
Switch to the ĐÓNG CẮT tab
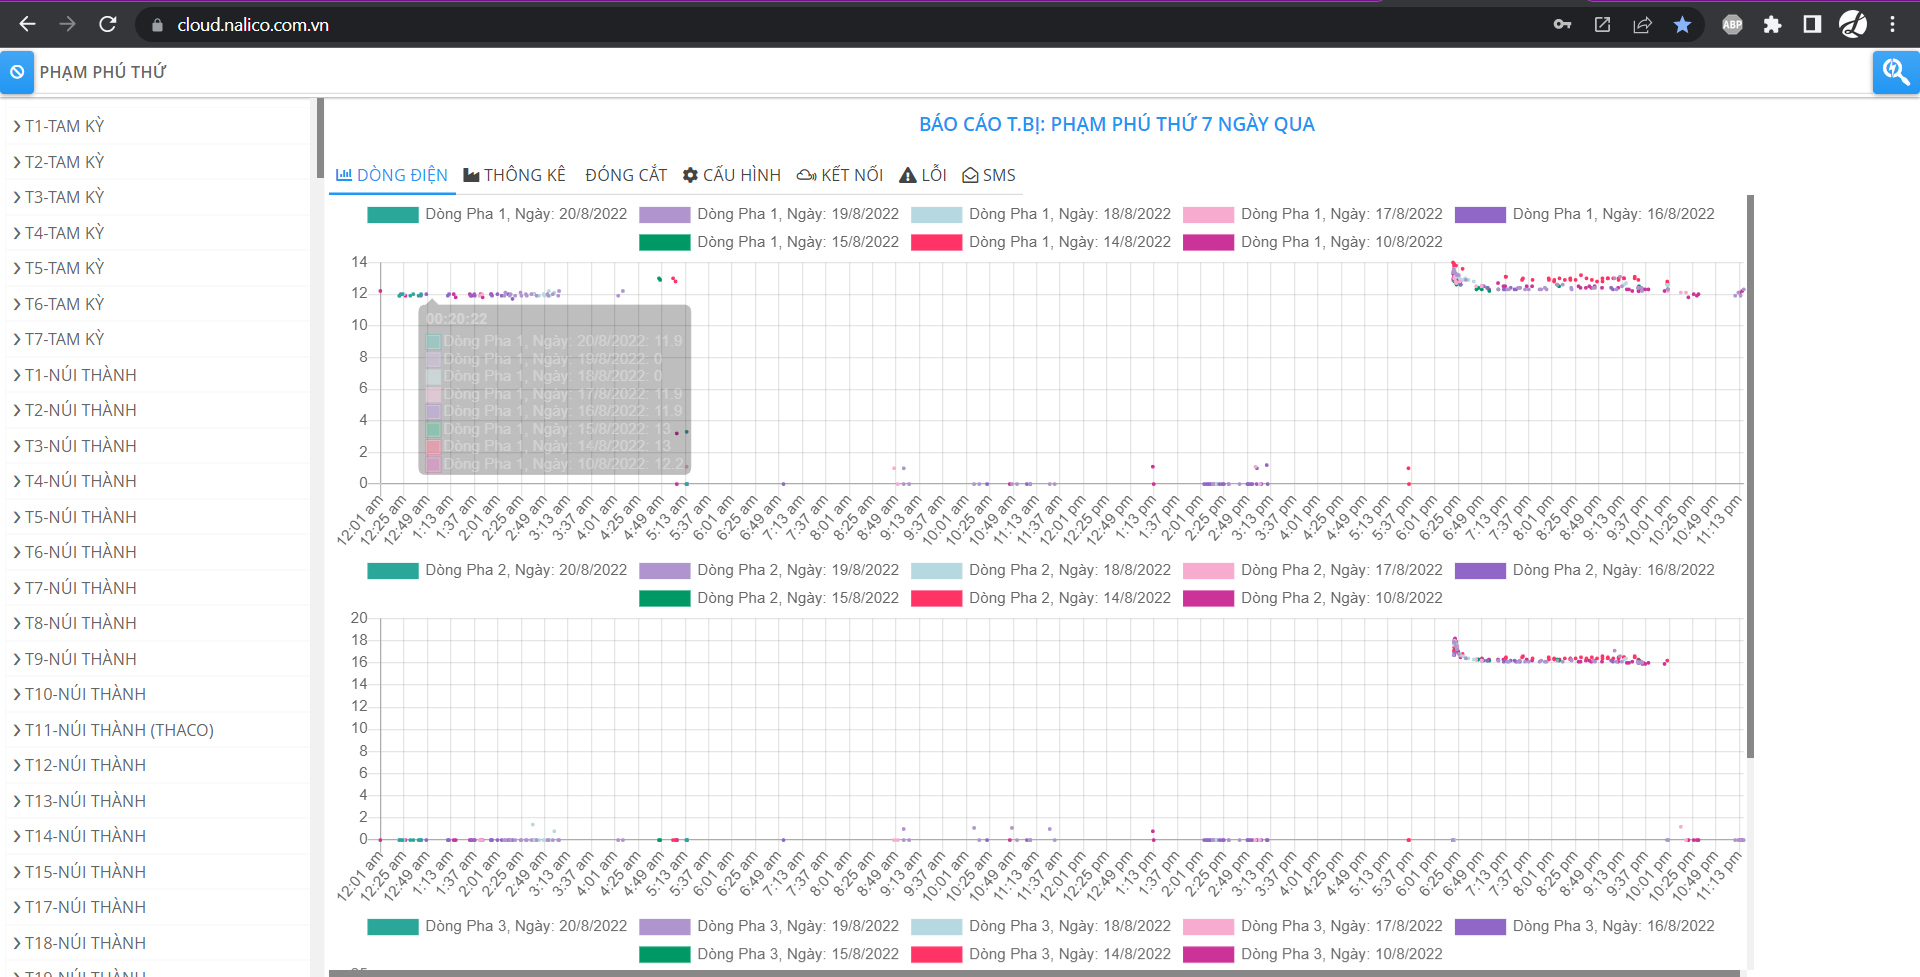click(626, 175)
